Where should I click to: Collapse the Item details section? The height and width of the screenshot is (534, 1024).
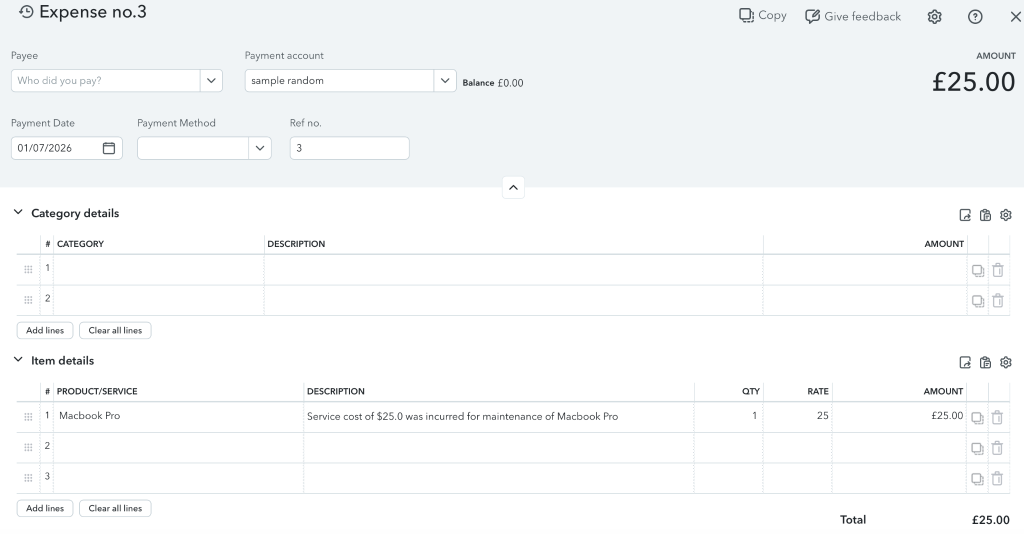[x=18, y=360]
